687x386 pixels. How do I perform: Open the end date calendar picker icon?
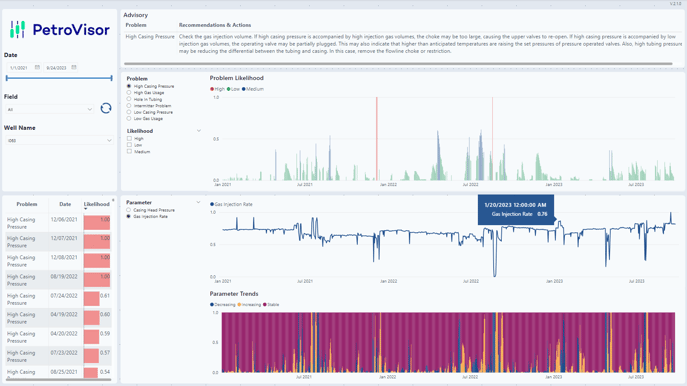[74, 67]
